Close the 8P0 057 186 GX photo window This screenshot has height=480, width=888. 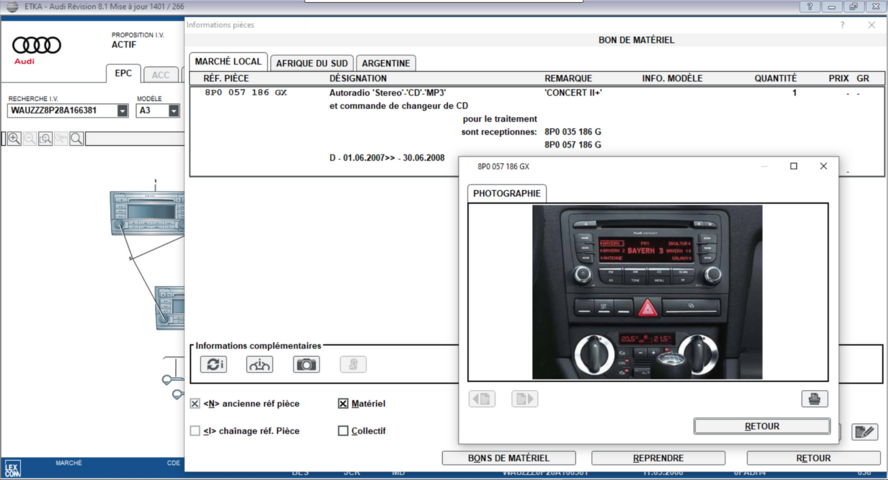823,166
